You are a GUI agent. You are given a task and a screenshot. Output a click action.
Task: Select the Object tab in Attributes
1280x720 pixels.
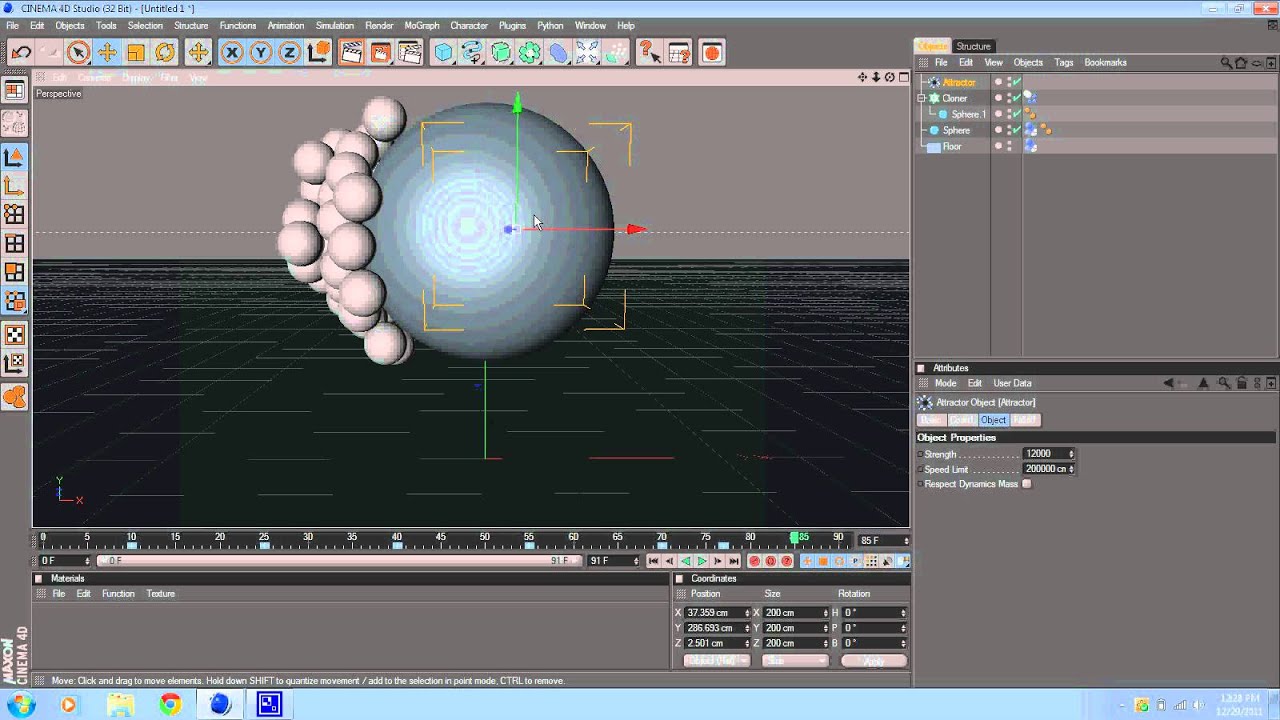tap(993, 420)
